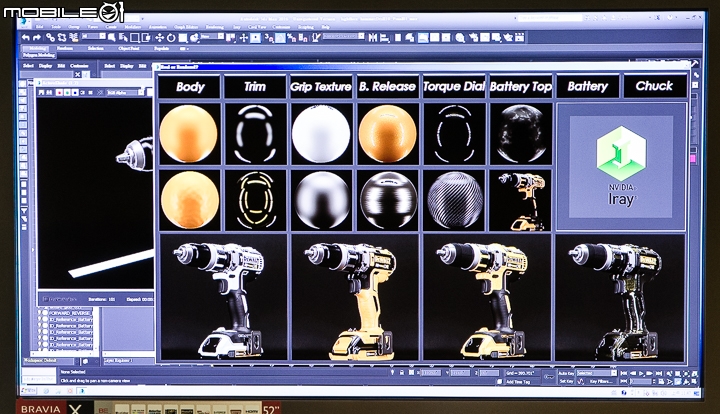Click the Battery Top button
This screenshot has height=414, width=720.
[521, 86]
